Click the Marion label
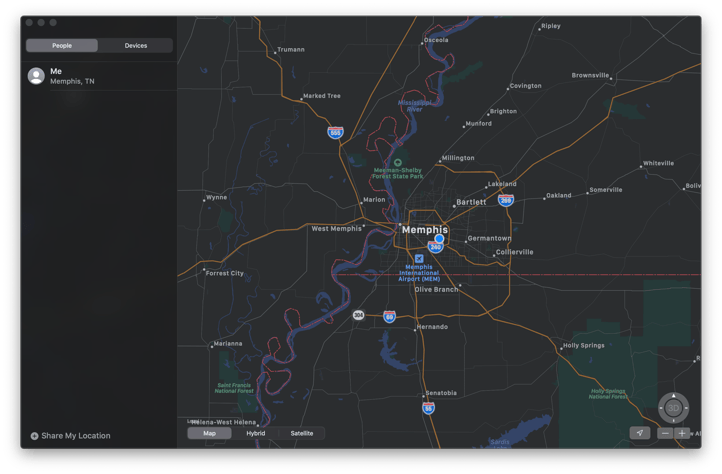 374,199
